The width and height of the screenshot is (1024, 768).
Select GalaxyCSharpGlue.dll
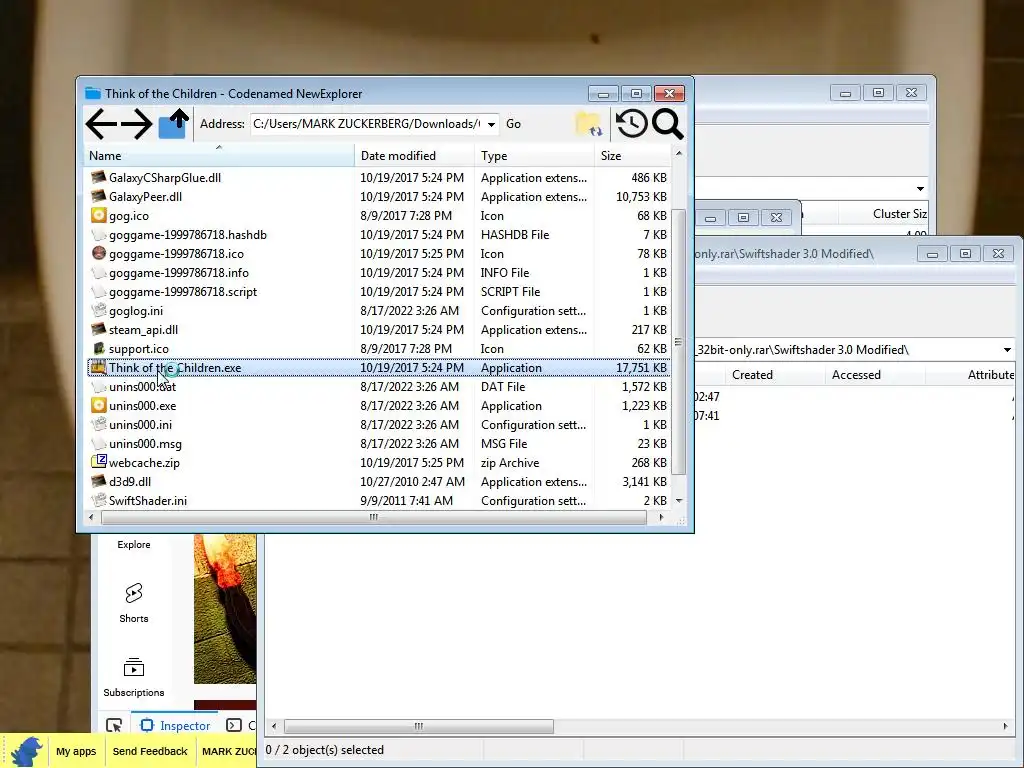pyautogui.click(x=165, y=178)
